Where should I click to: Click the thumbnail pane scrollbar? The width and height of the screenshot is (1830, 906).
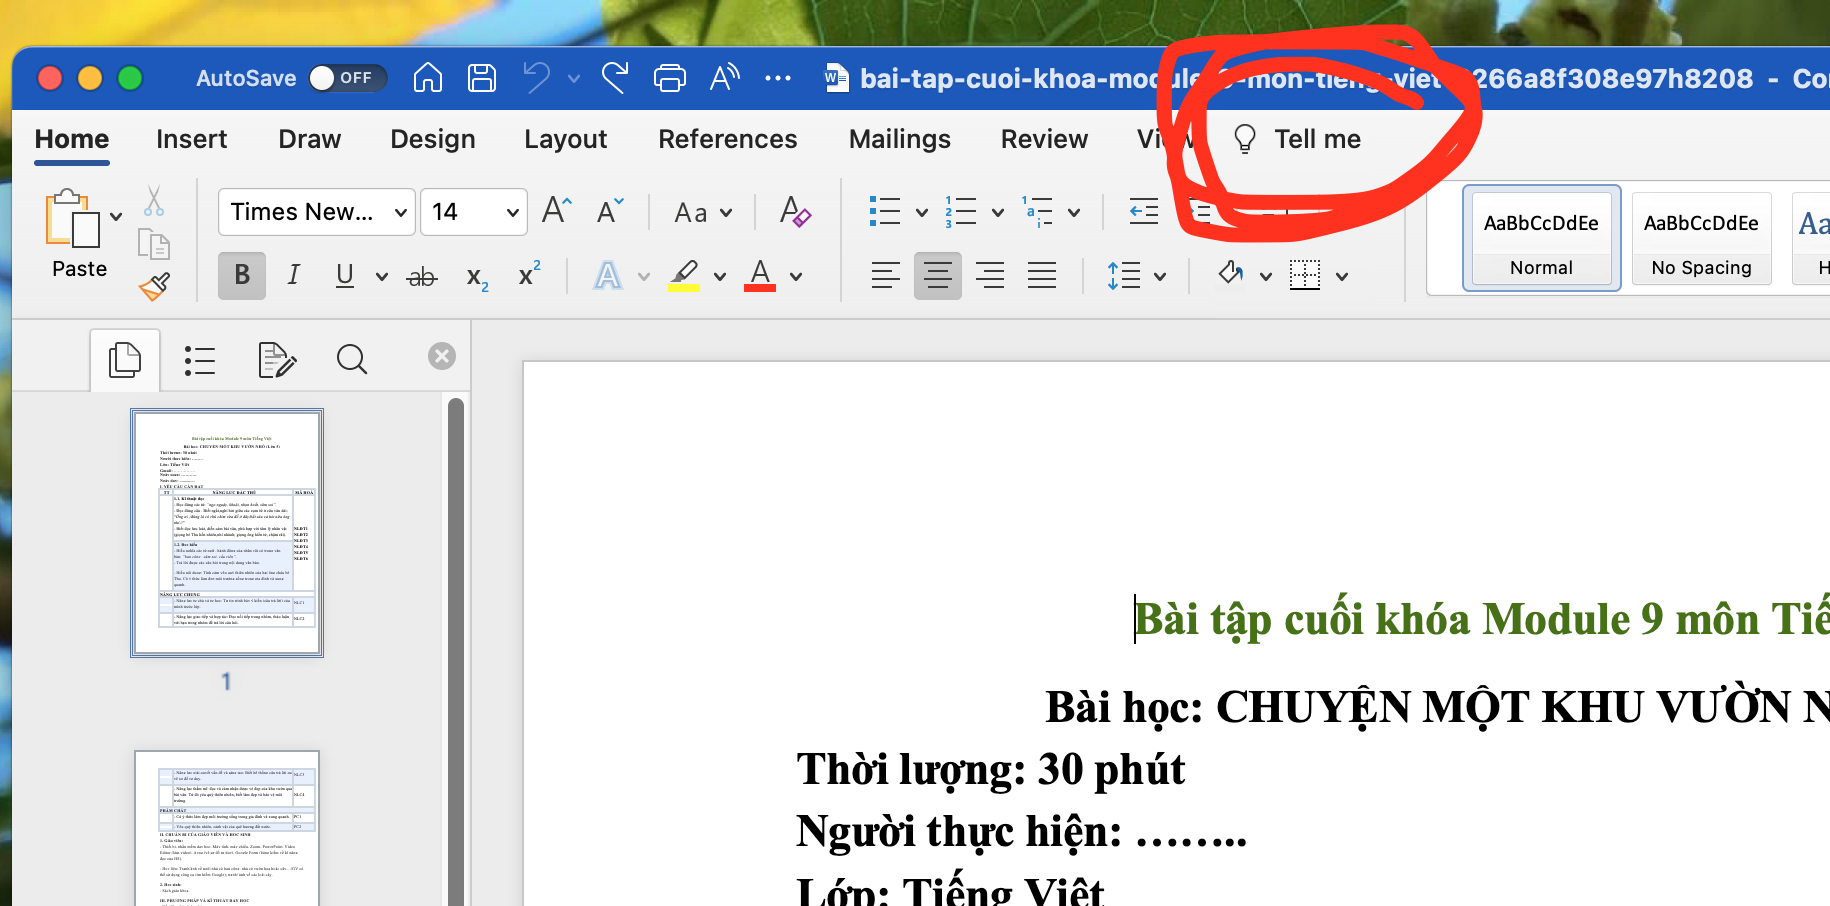[456, 650]
